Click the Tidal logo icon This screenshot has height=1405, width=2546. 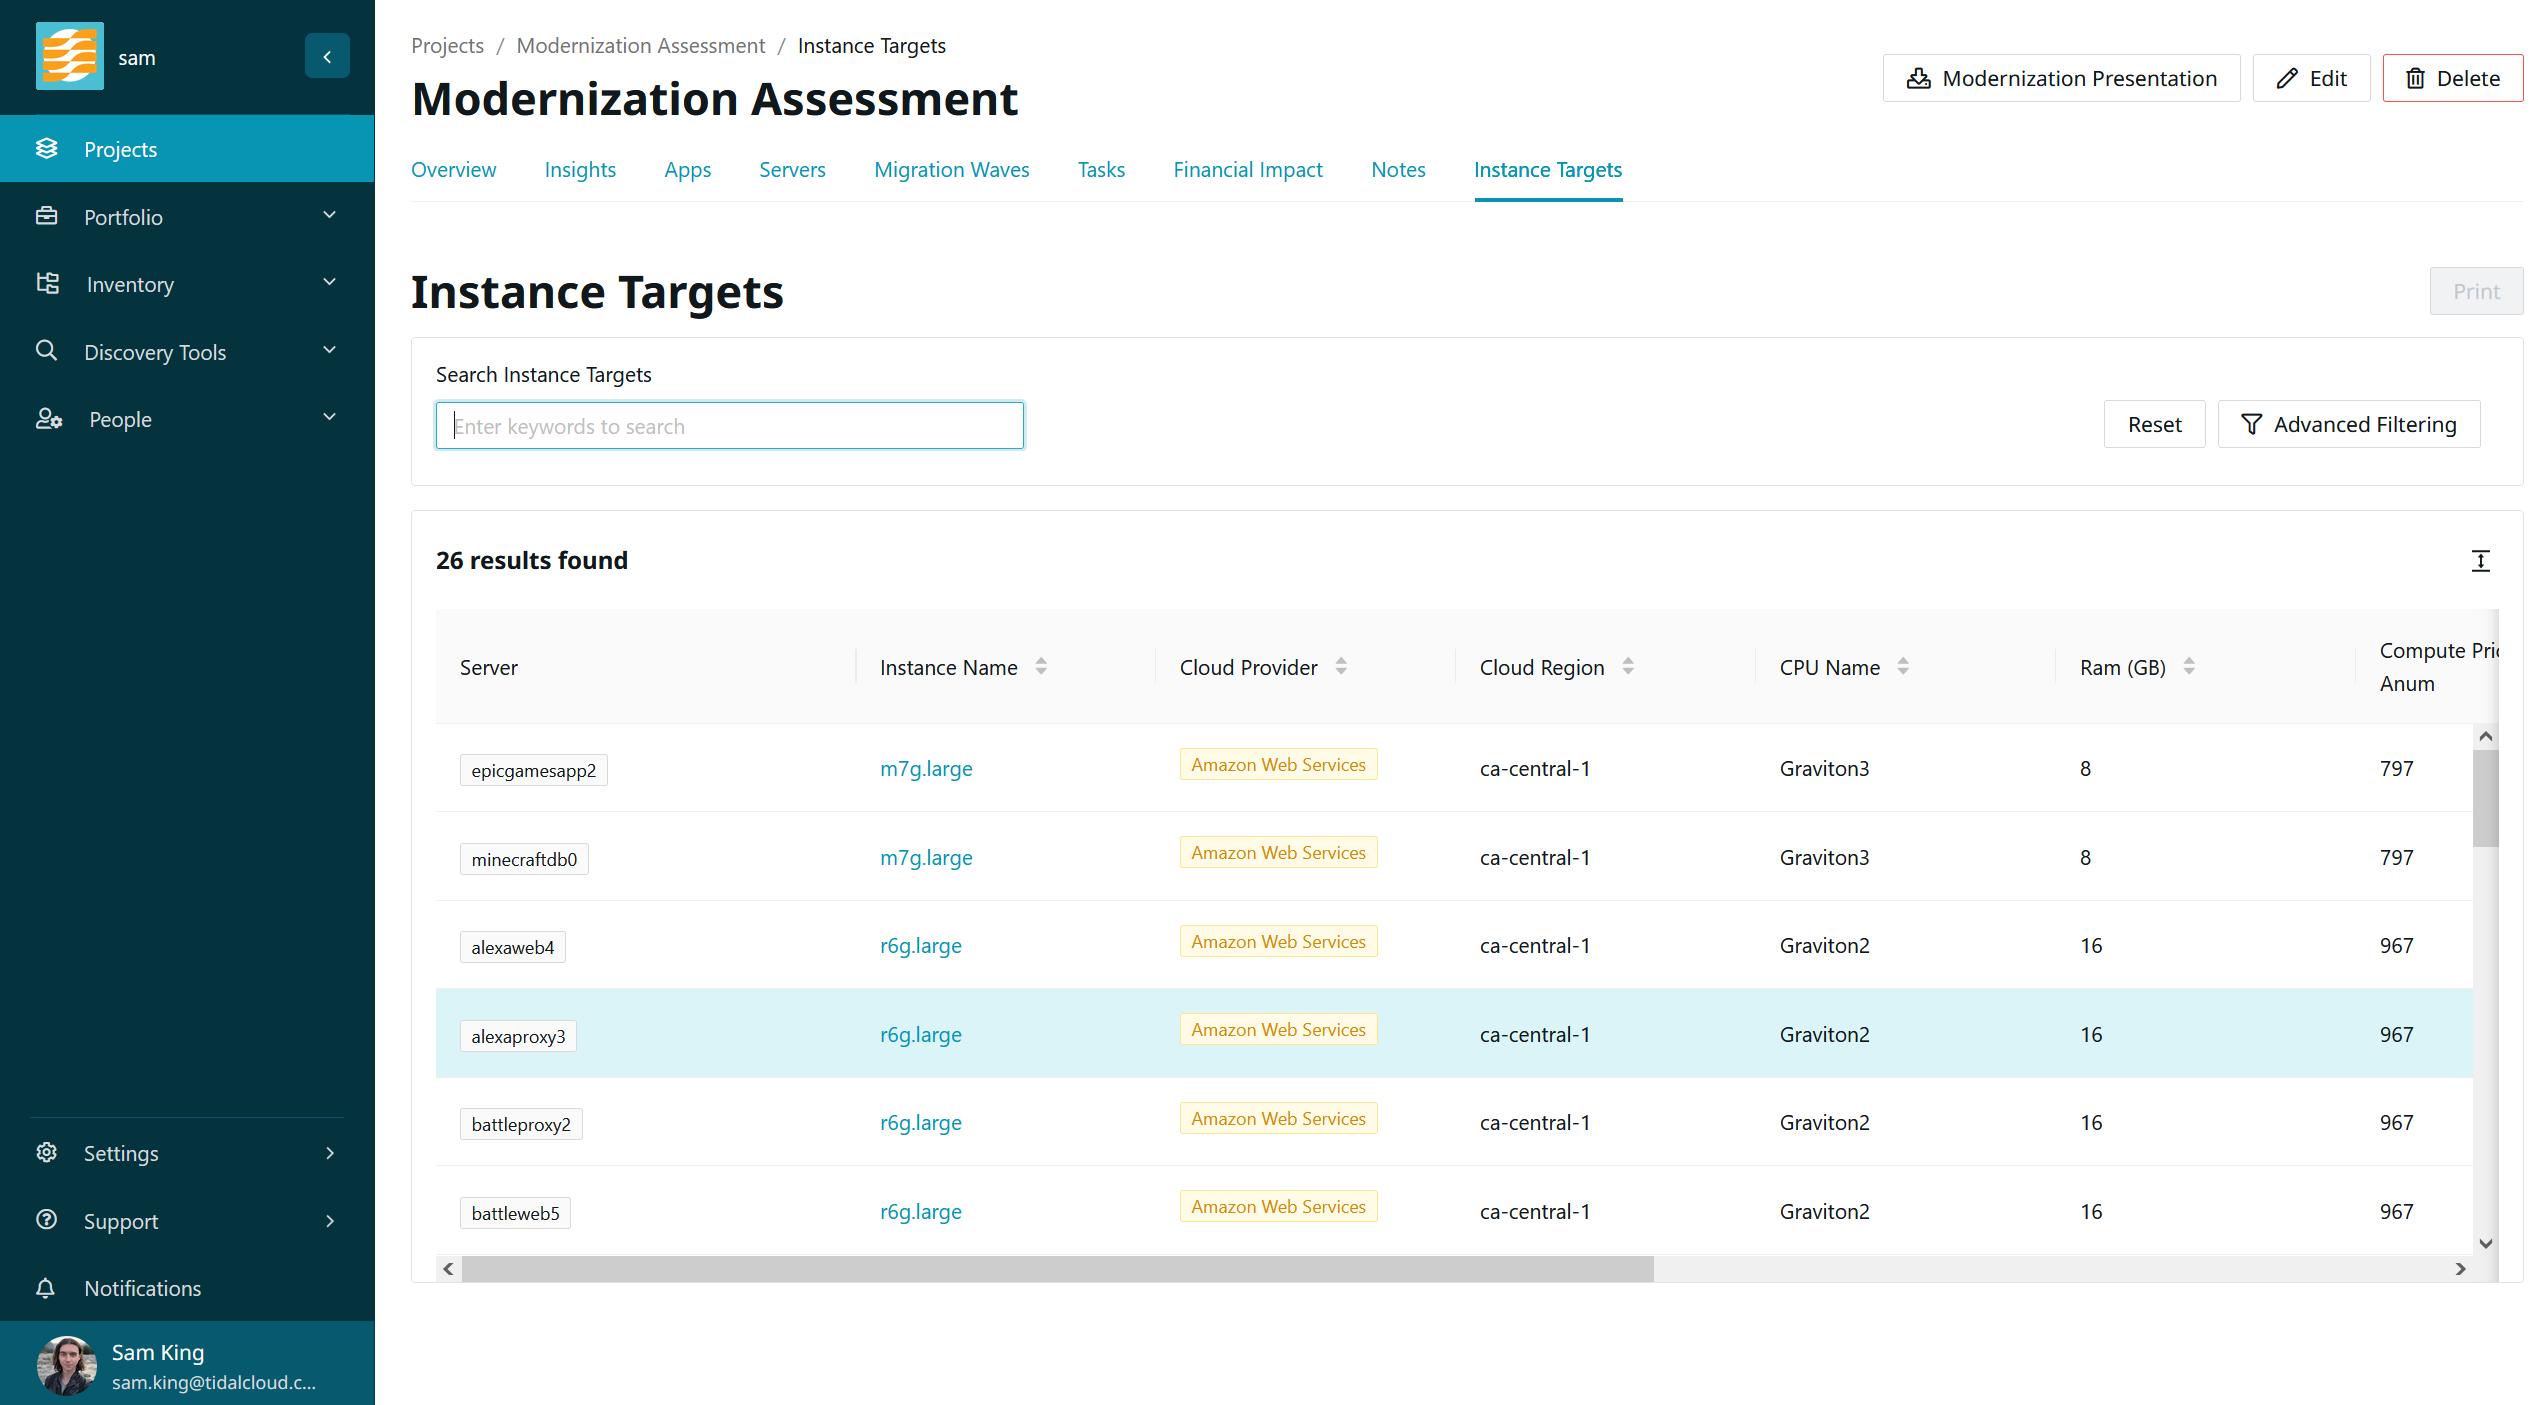click(70, 57)
